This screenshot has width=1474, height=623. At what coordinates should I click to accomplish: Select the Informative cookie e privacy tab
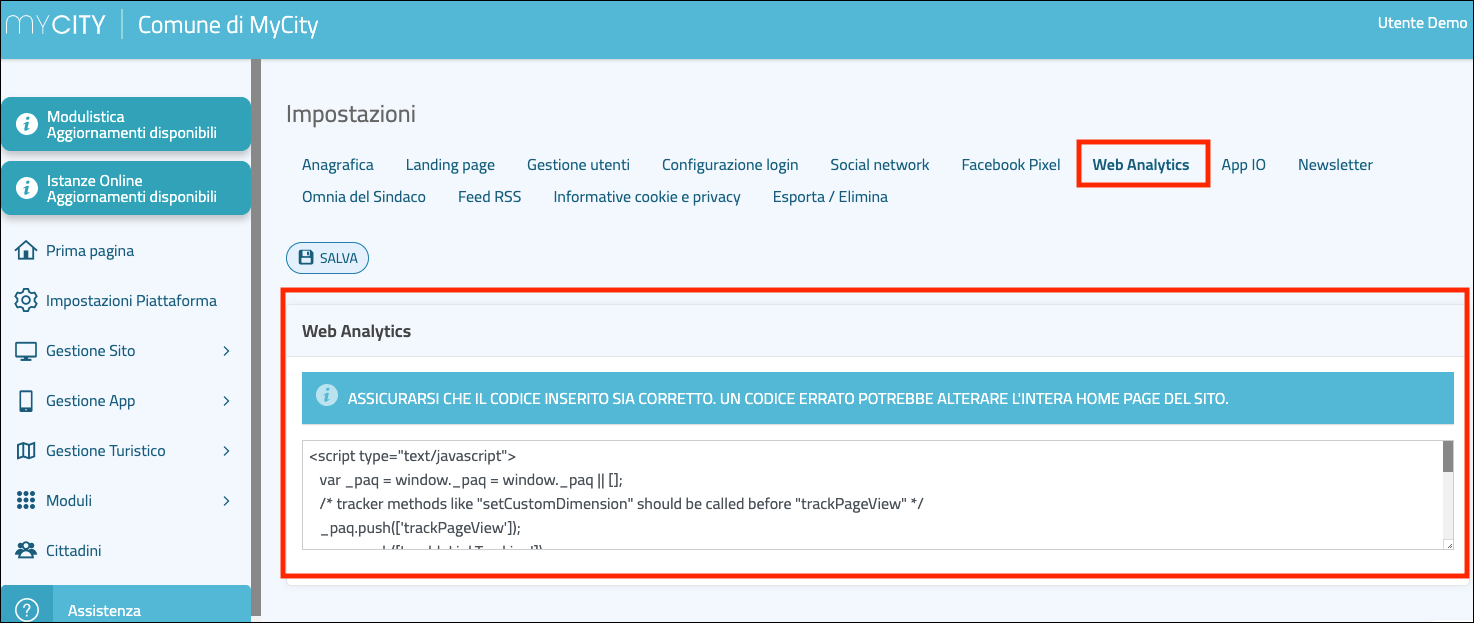click(x=646, y=197)
